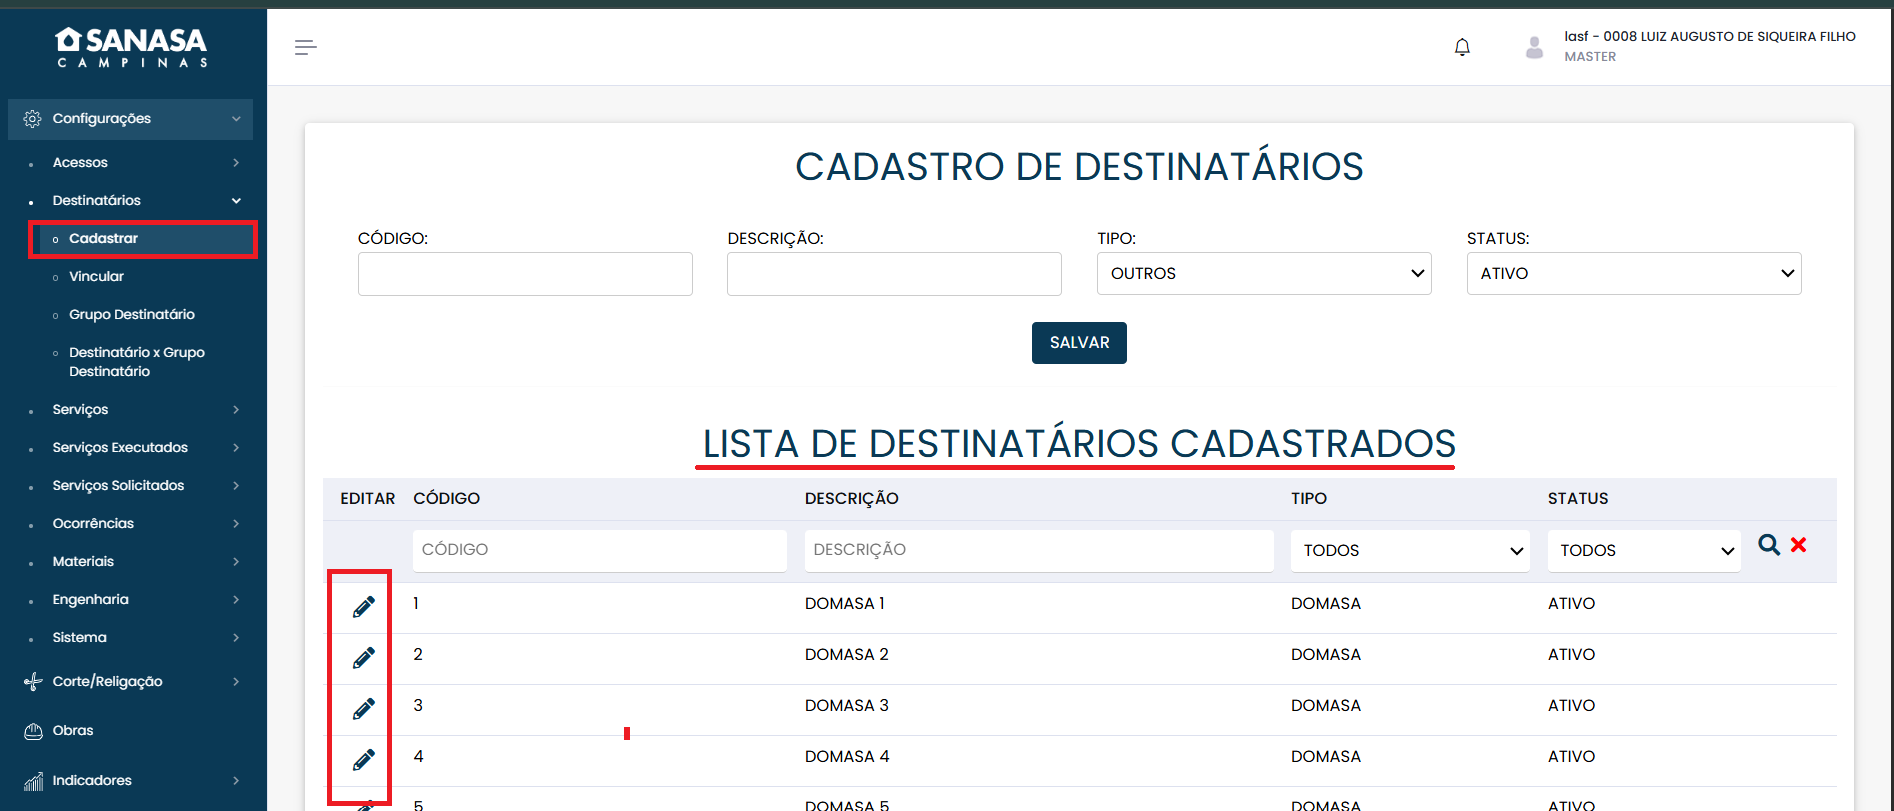Open the Obras sidebar link
1894x811 pixels.
tap(73, 731)
